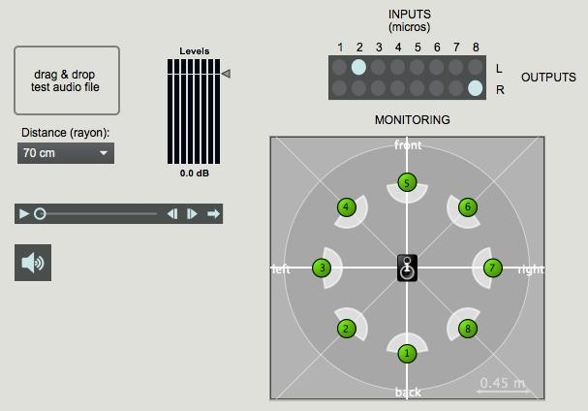Select microphone 3 in monitoring view

322,268
